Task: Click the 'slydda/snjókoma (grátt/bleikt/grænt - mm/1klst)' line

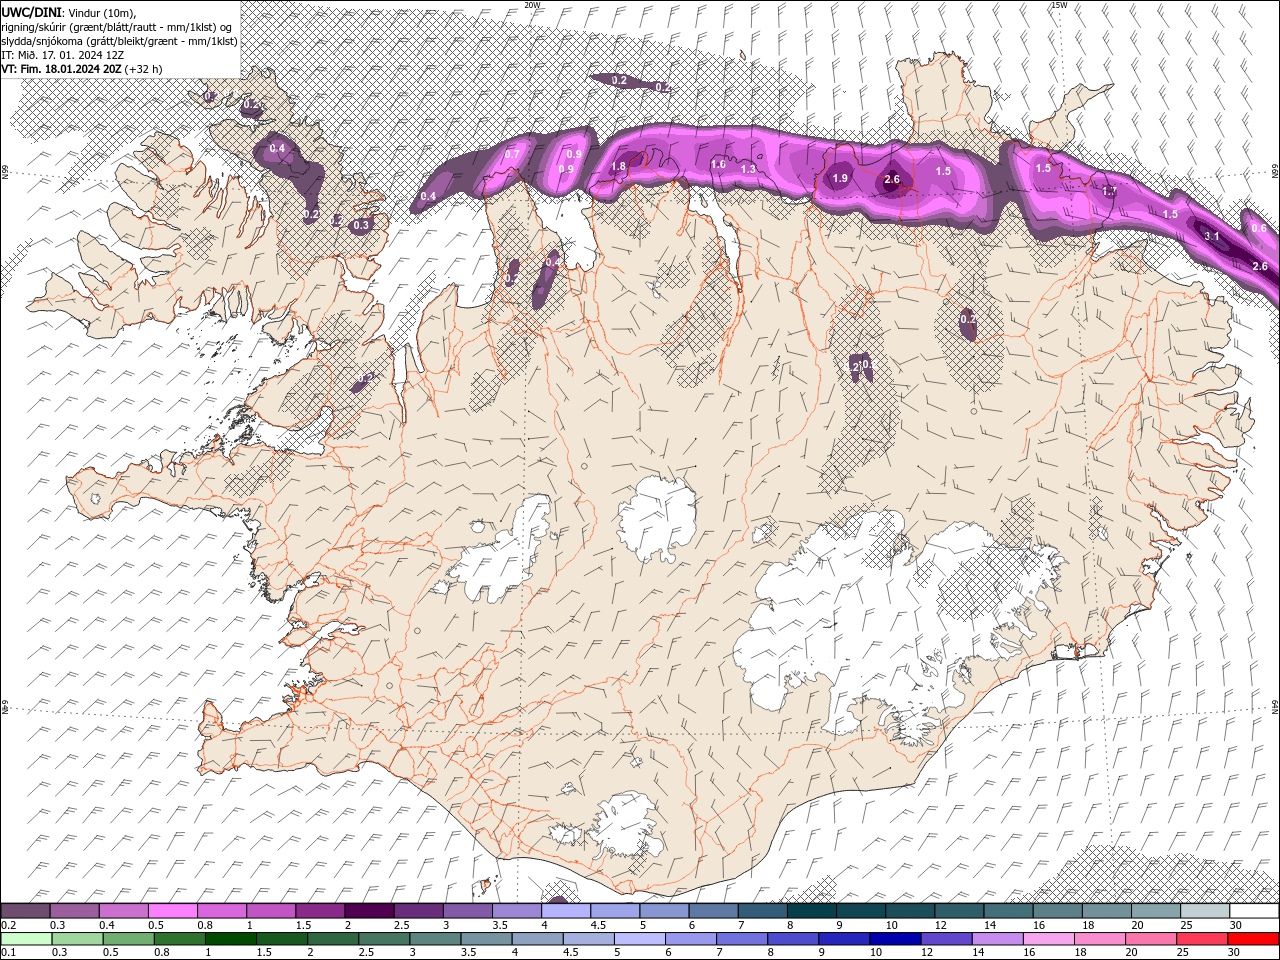Action: coord(117,41)
